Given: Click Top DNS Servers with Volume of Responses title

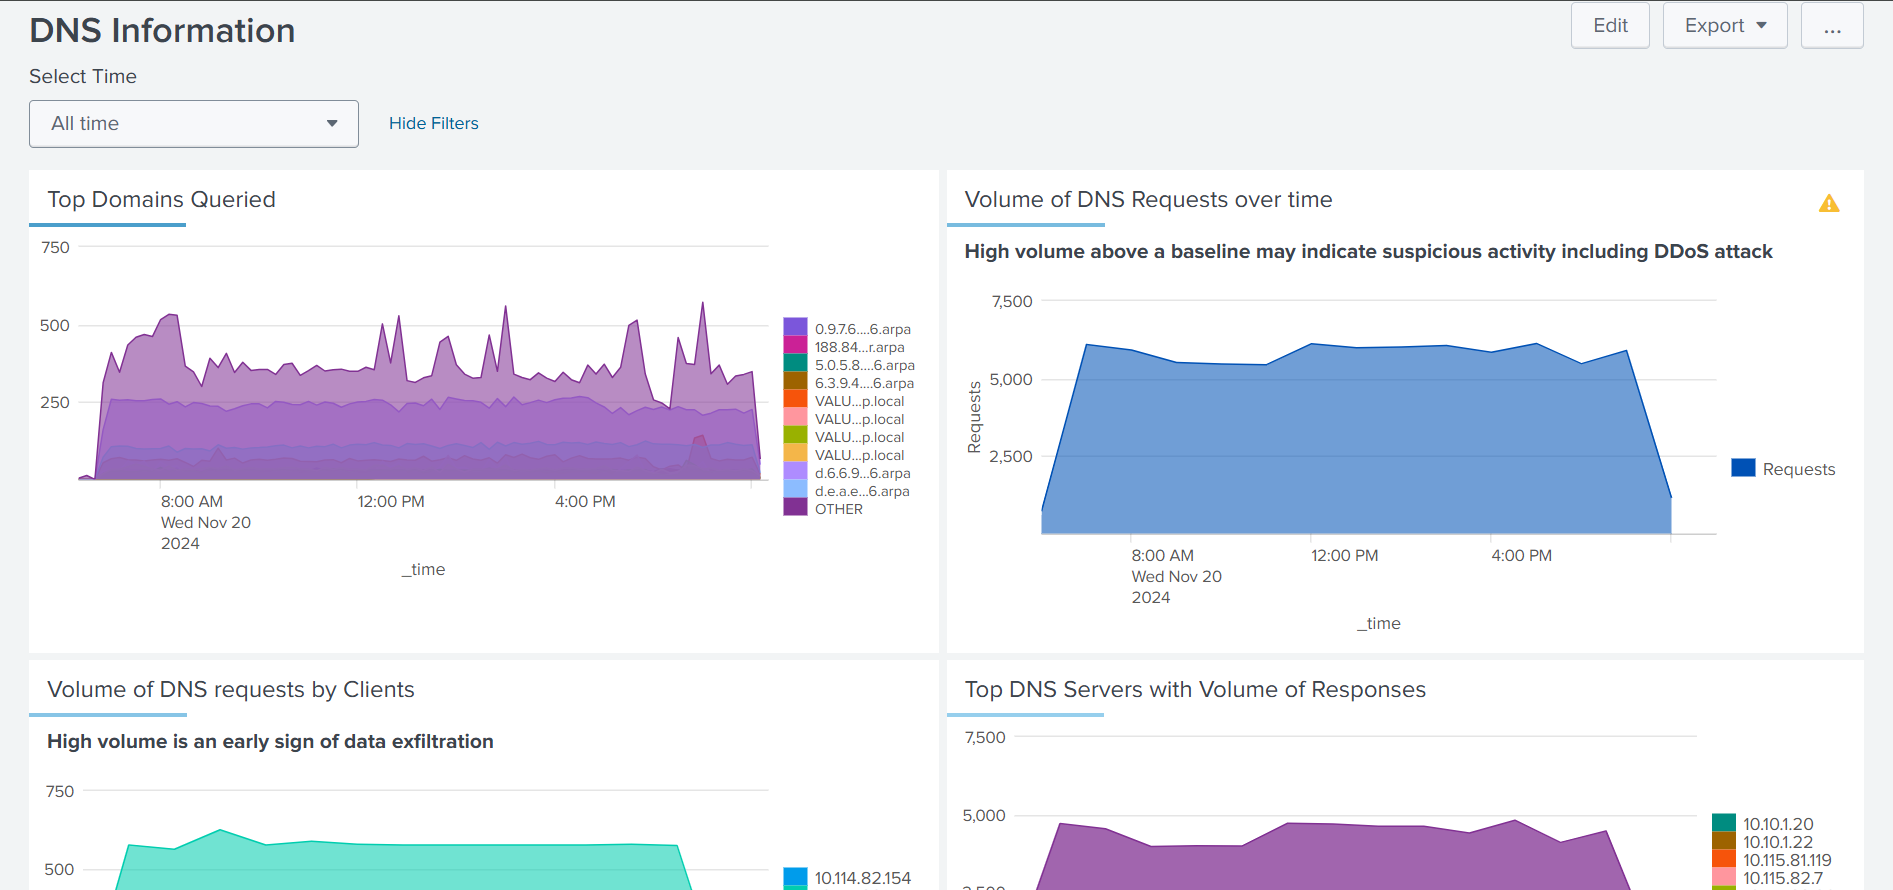Looking at the screenshot, I should pyautogui.click(x=1195, y=689).
